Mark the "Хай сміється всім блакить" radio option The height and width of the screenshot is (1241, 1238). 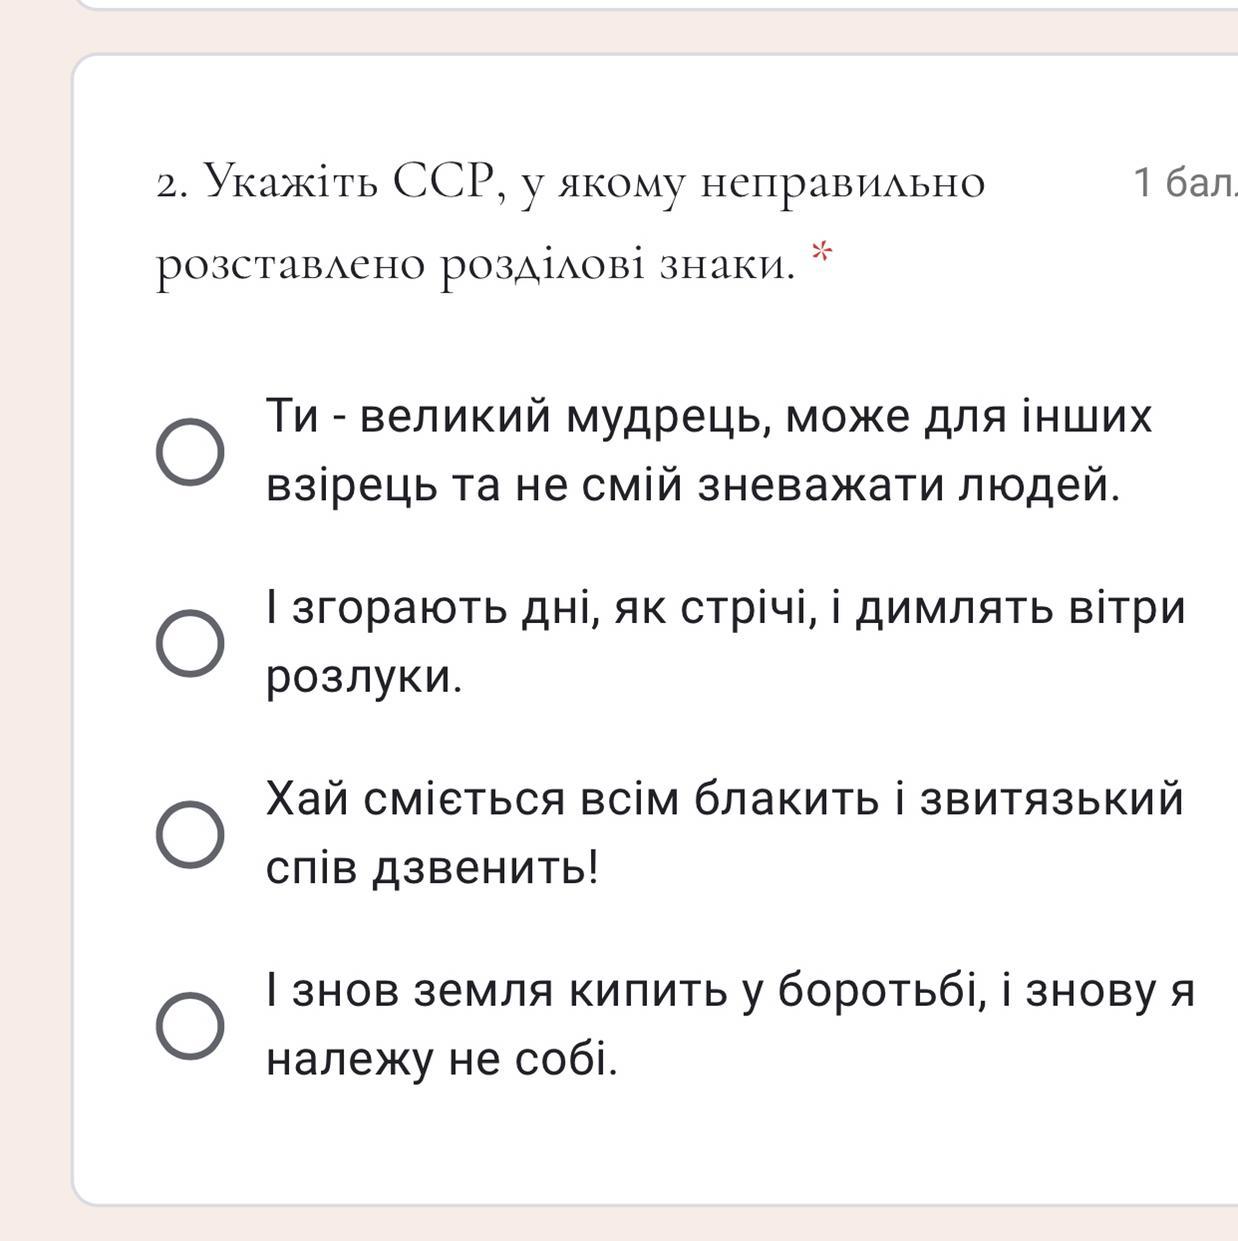(190, 834)
